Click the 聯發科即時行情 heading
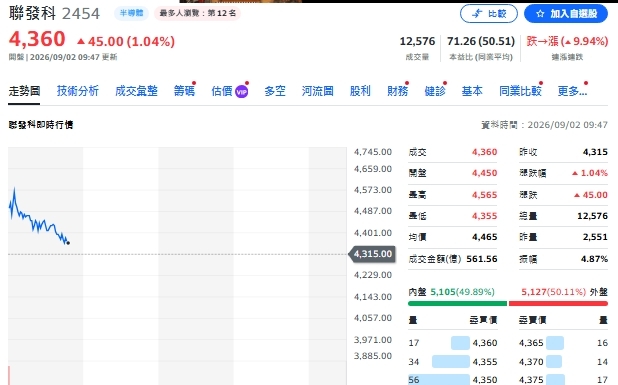Image resolution: width=618 pixels, height=385 pixels. click(41, 125)
